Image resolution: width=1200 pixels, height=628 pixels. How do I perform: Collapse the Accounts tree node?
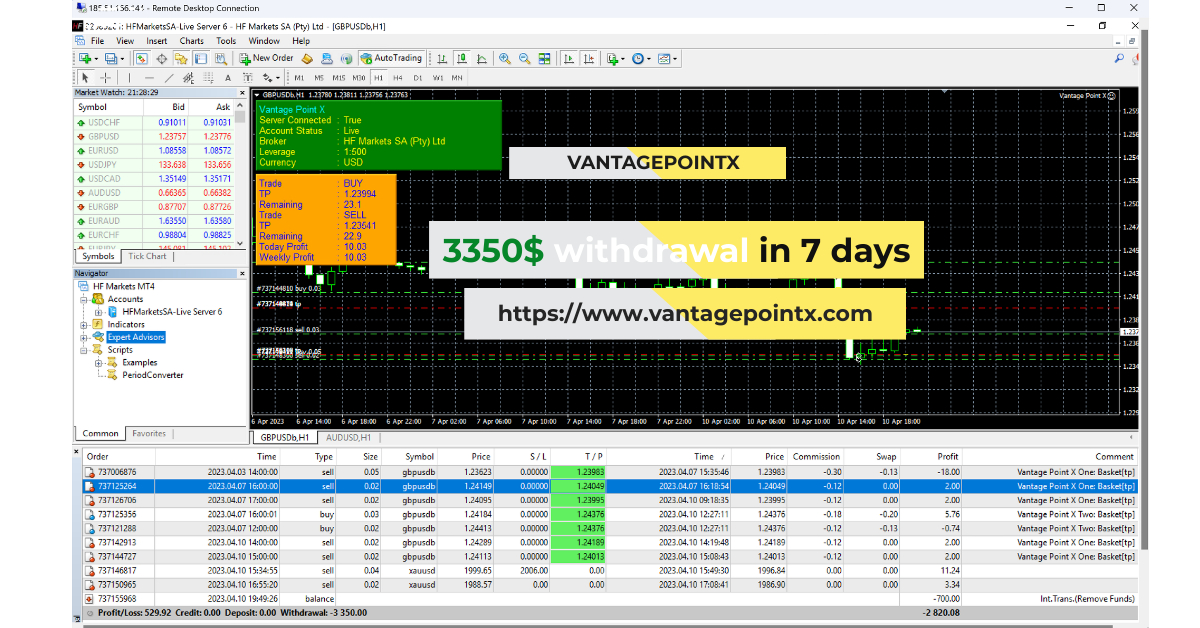pos(85,299)
